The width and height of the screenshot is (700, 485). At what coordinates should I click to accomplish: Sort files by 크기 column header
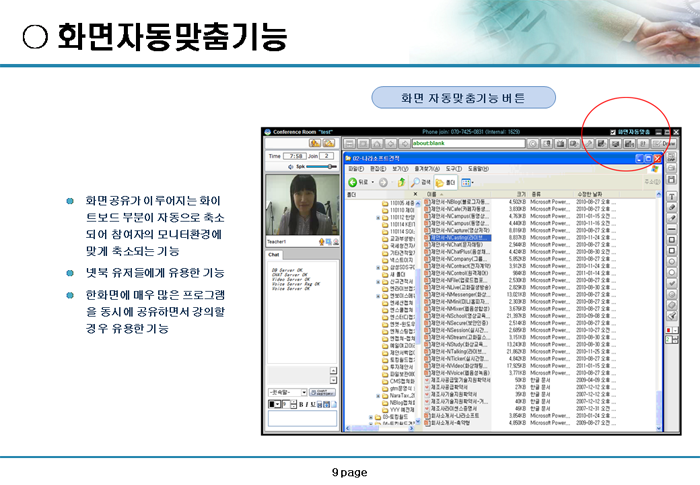pos(509,194)
